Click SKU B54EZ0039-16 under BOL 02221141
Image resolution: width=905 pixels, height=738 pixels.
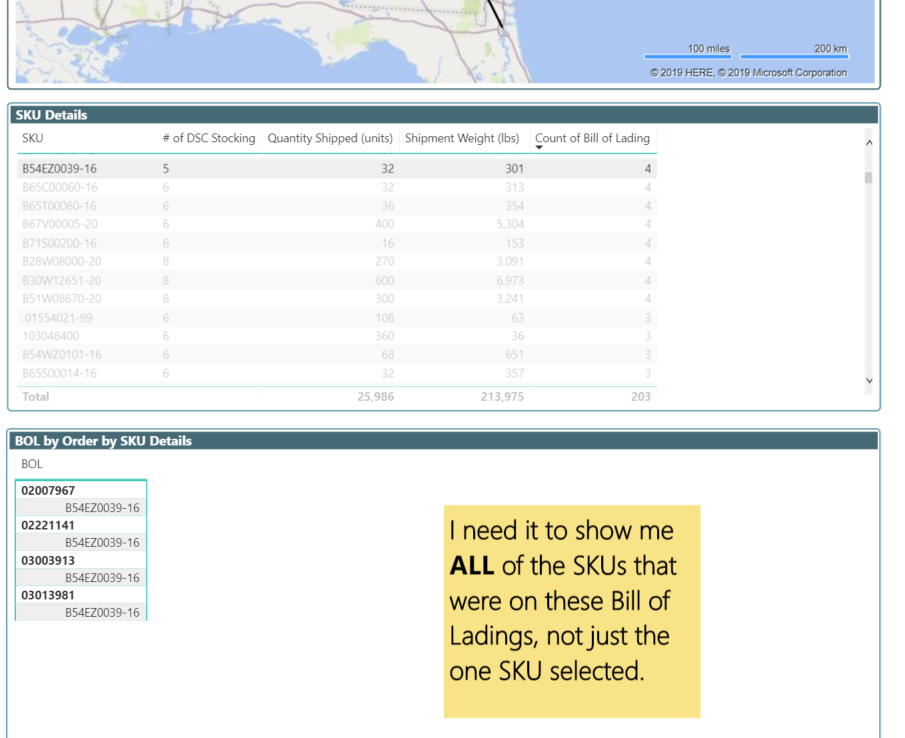102,543
